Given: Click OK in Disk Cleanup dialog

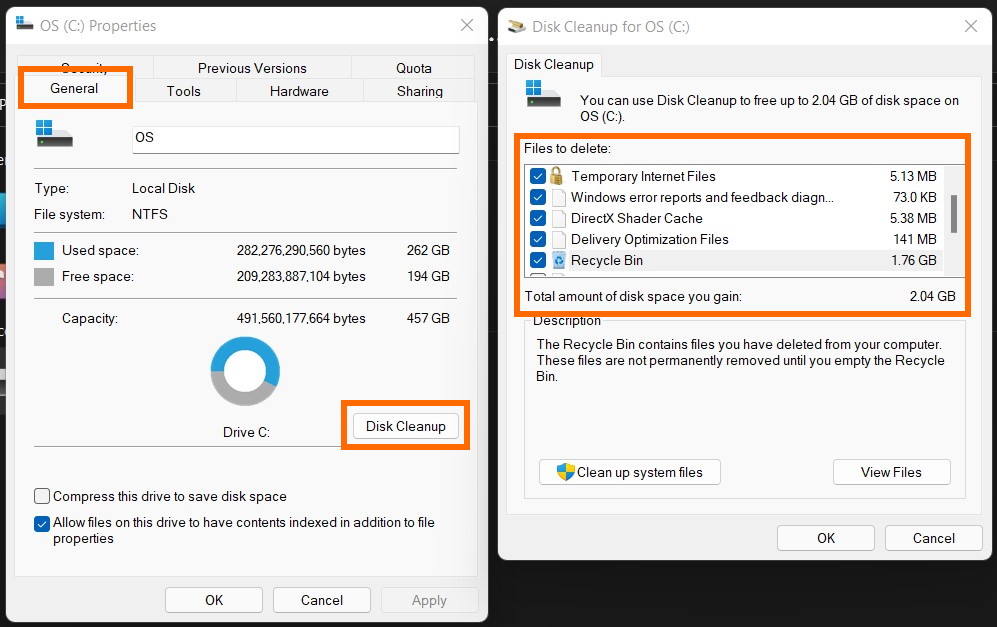Looking at the screenshot, I should point(825,538).
